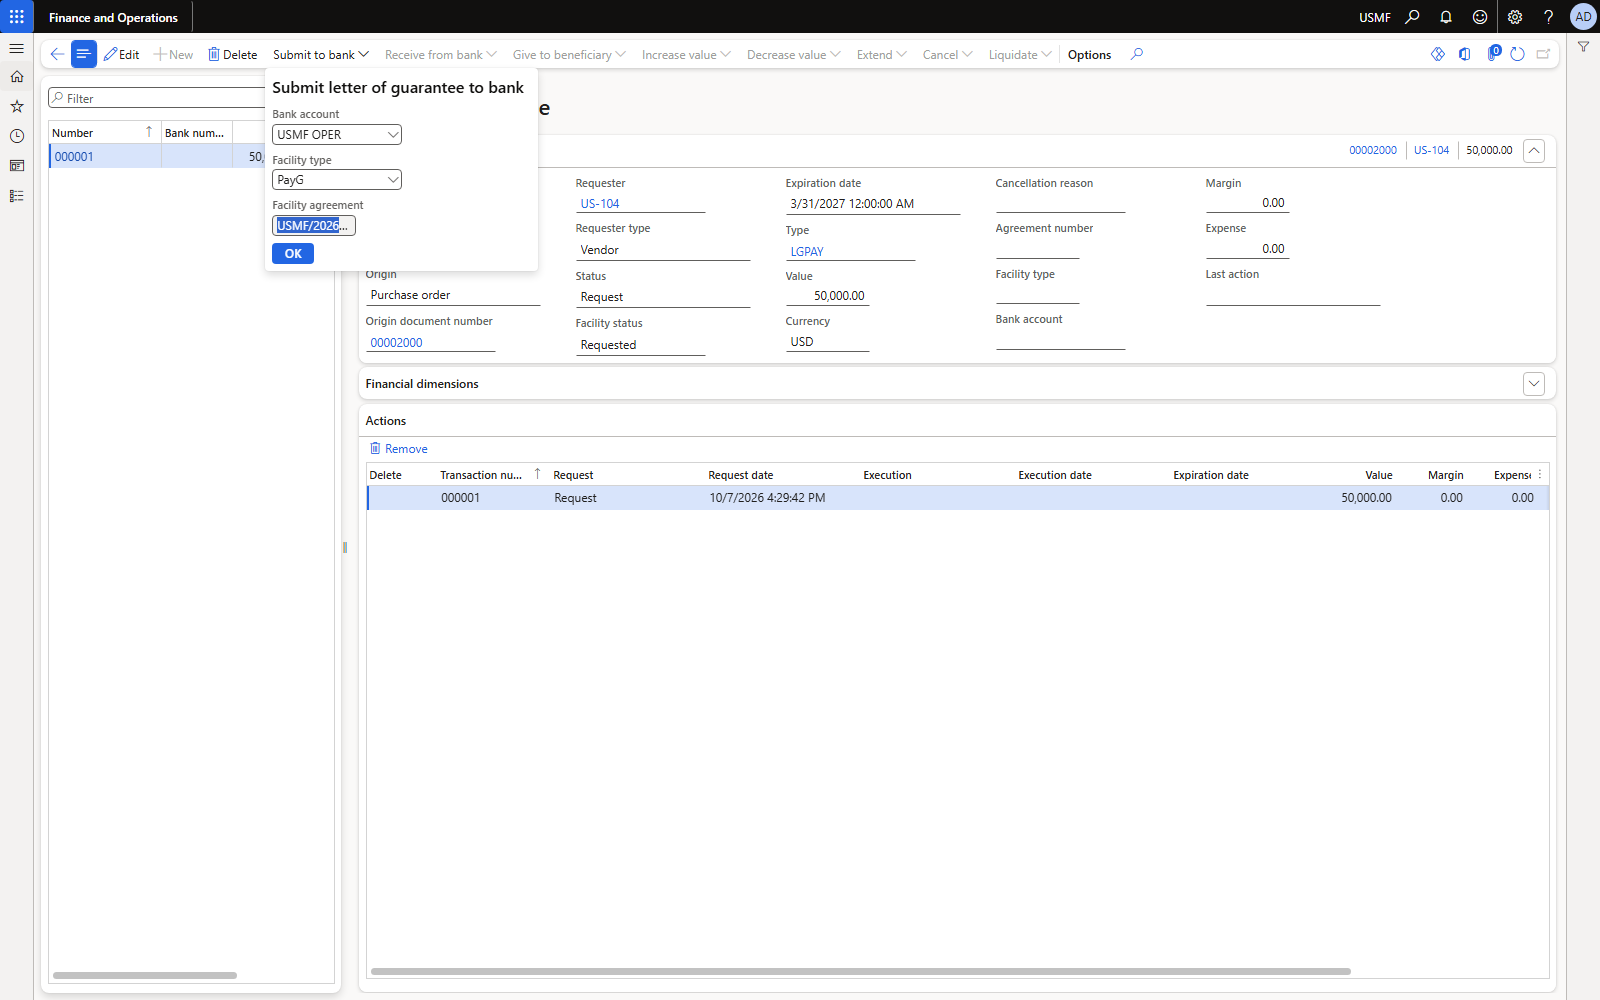This screenshot has width=1600, height=1000.
Task: Go to Home in sidebar
Action: tap(17, 77)
